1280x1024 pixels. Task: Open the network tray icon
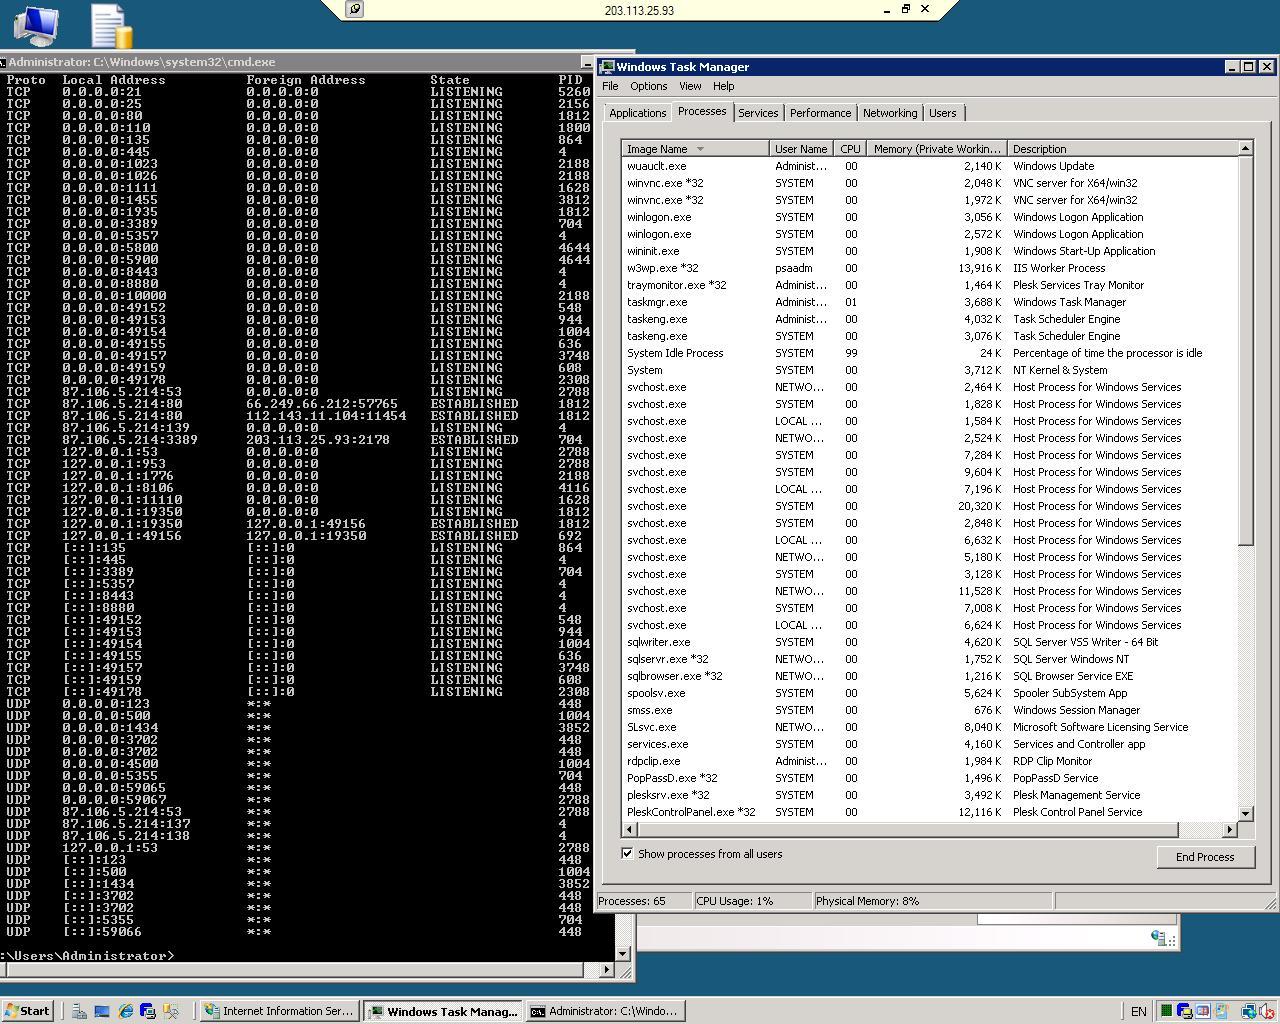1248,1011
